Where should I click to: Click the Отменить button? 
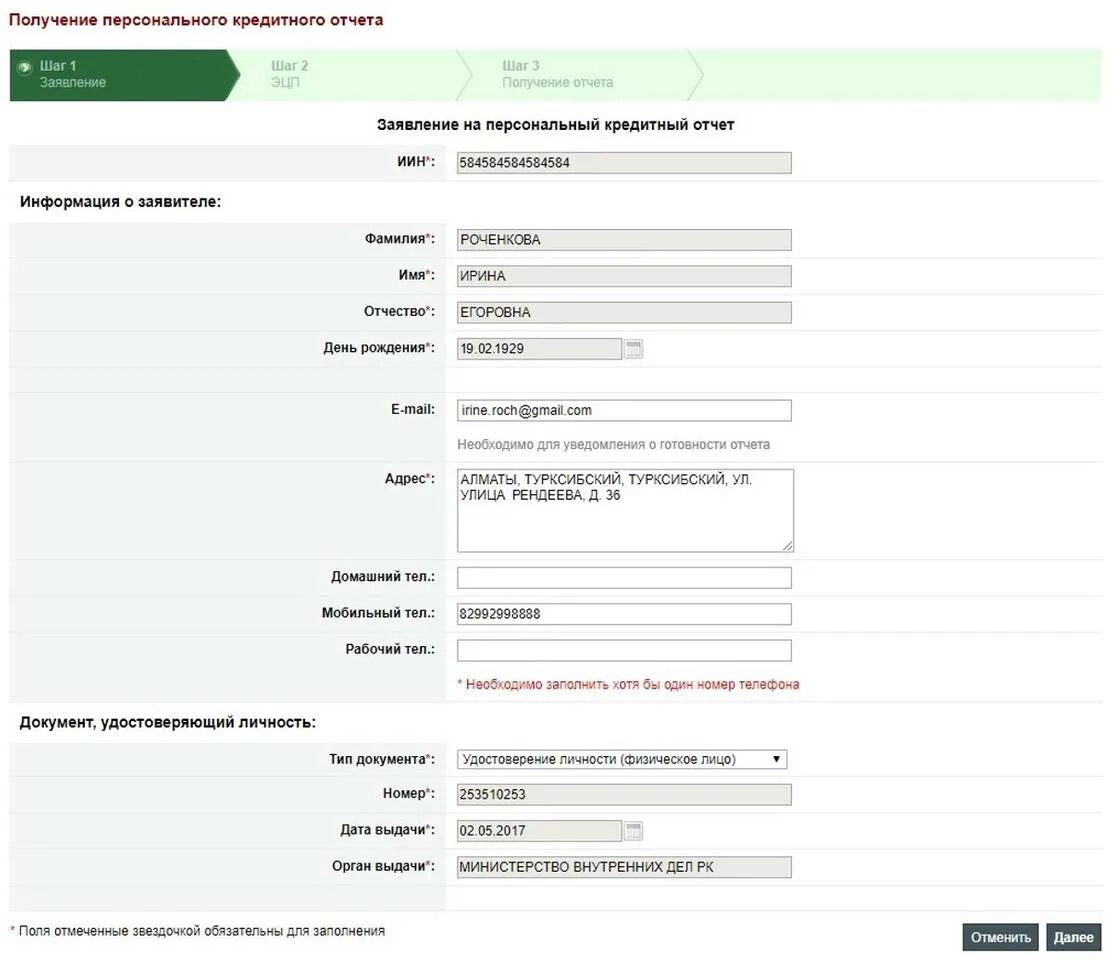click(x=1000, y=937)
